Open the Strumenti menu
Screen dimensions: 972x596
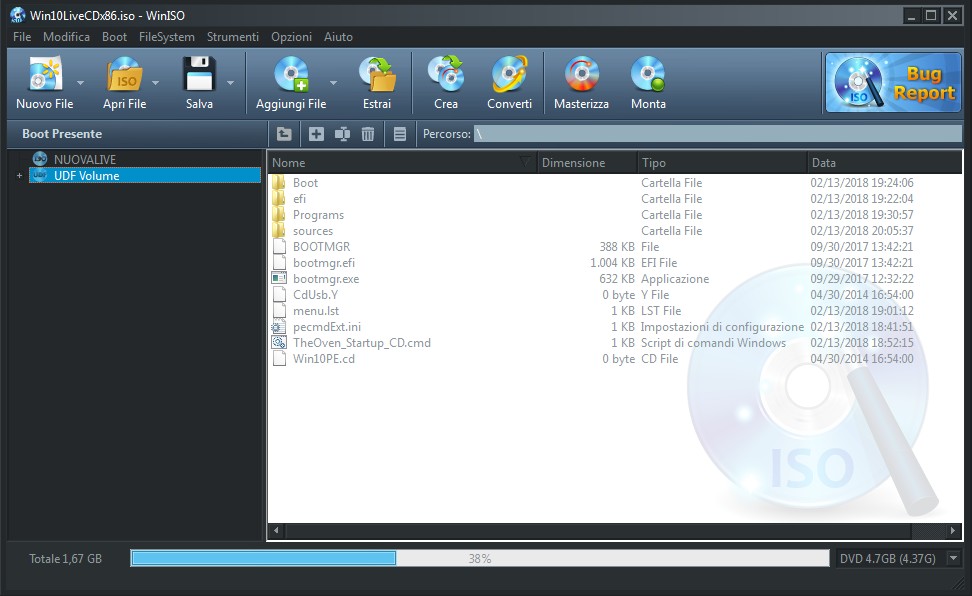point(233,37)
